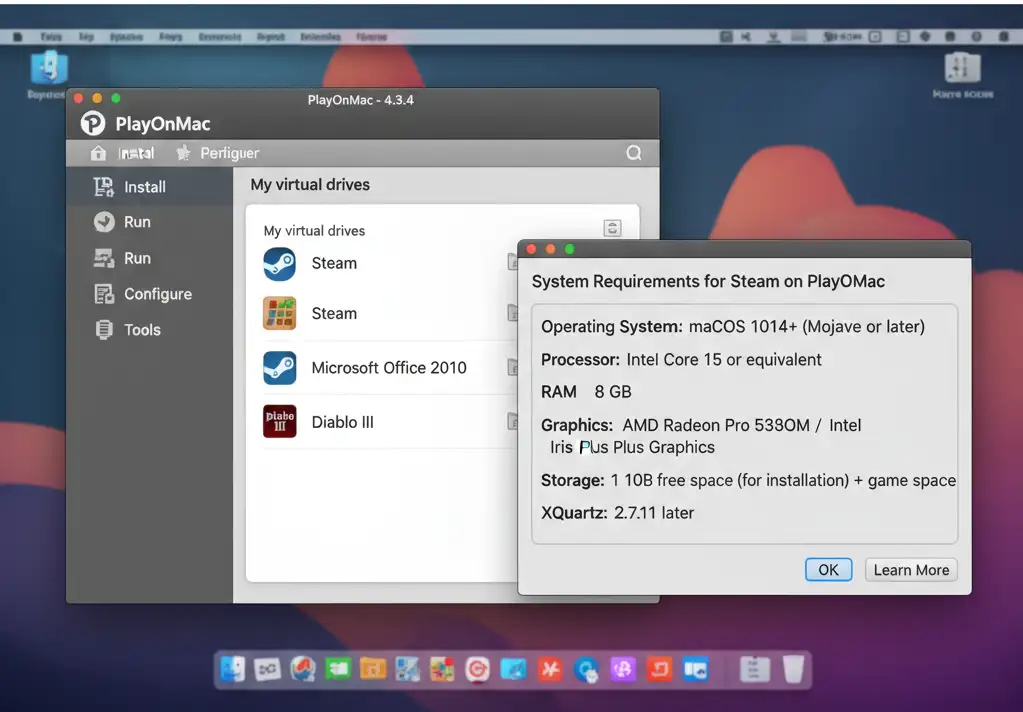Click the refresh button above the virtual drives list
This screenshot has width=1023, height=712.
click(x=612, y=227)
